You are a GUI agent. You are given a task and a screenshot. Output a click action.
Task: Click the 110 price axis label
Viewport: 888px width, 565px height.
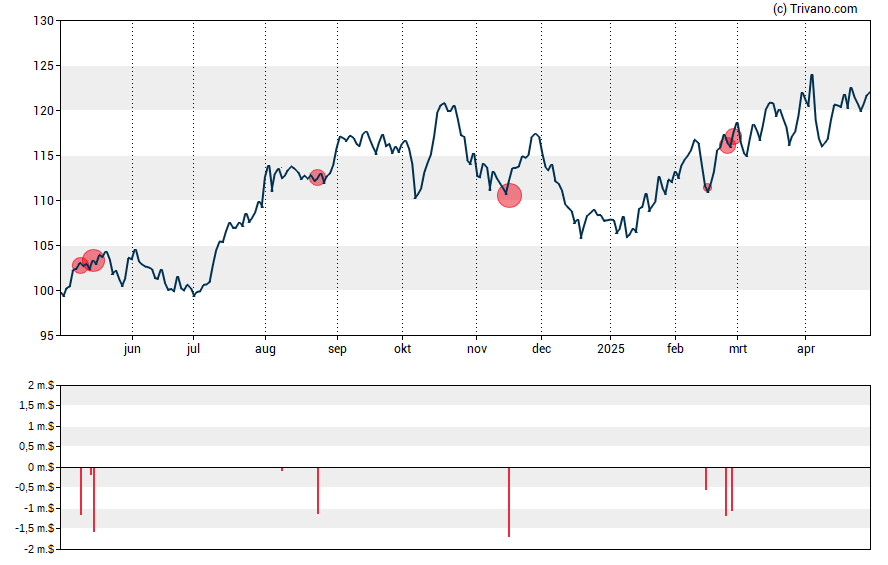point(44,200)
